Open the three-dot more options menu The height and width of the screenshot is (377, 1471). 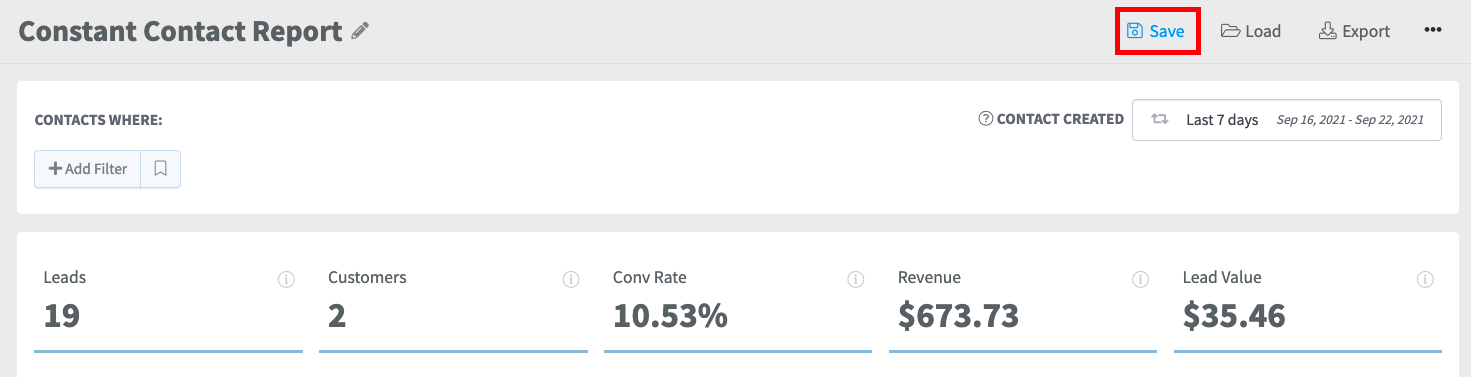1433,30
